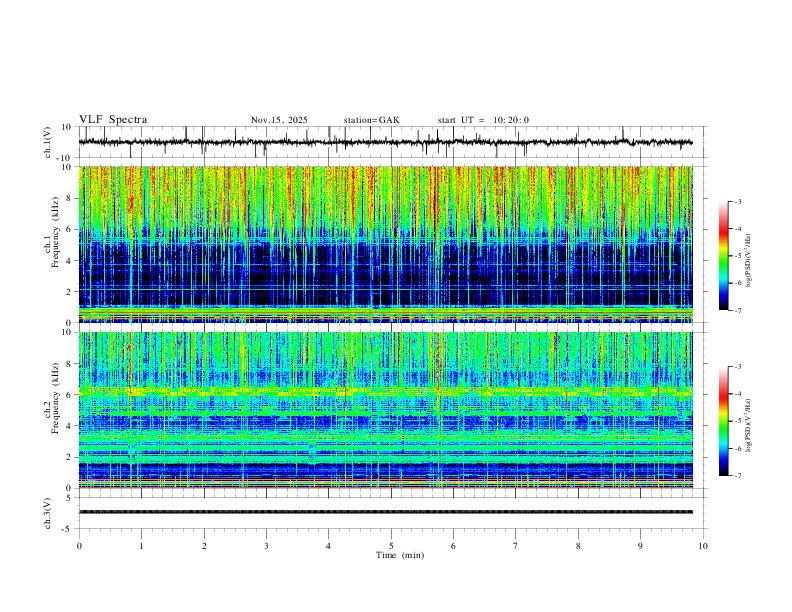792x612 pixels.
Task: Click time axis tick label "5"
Action: point(391,546)
